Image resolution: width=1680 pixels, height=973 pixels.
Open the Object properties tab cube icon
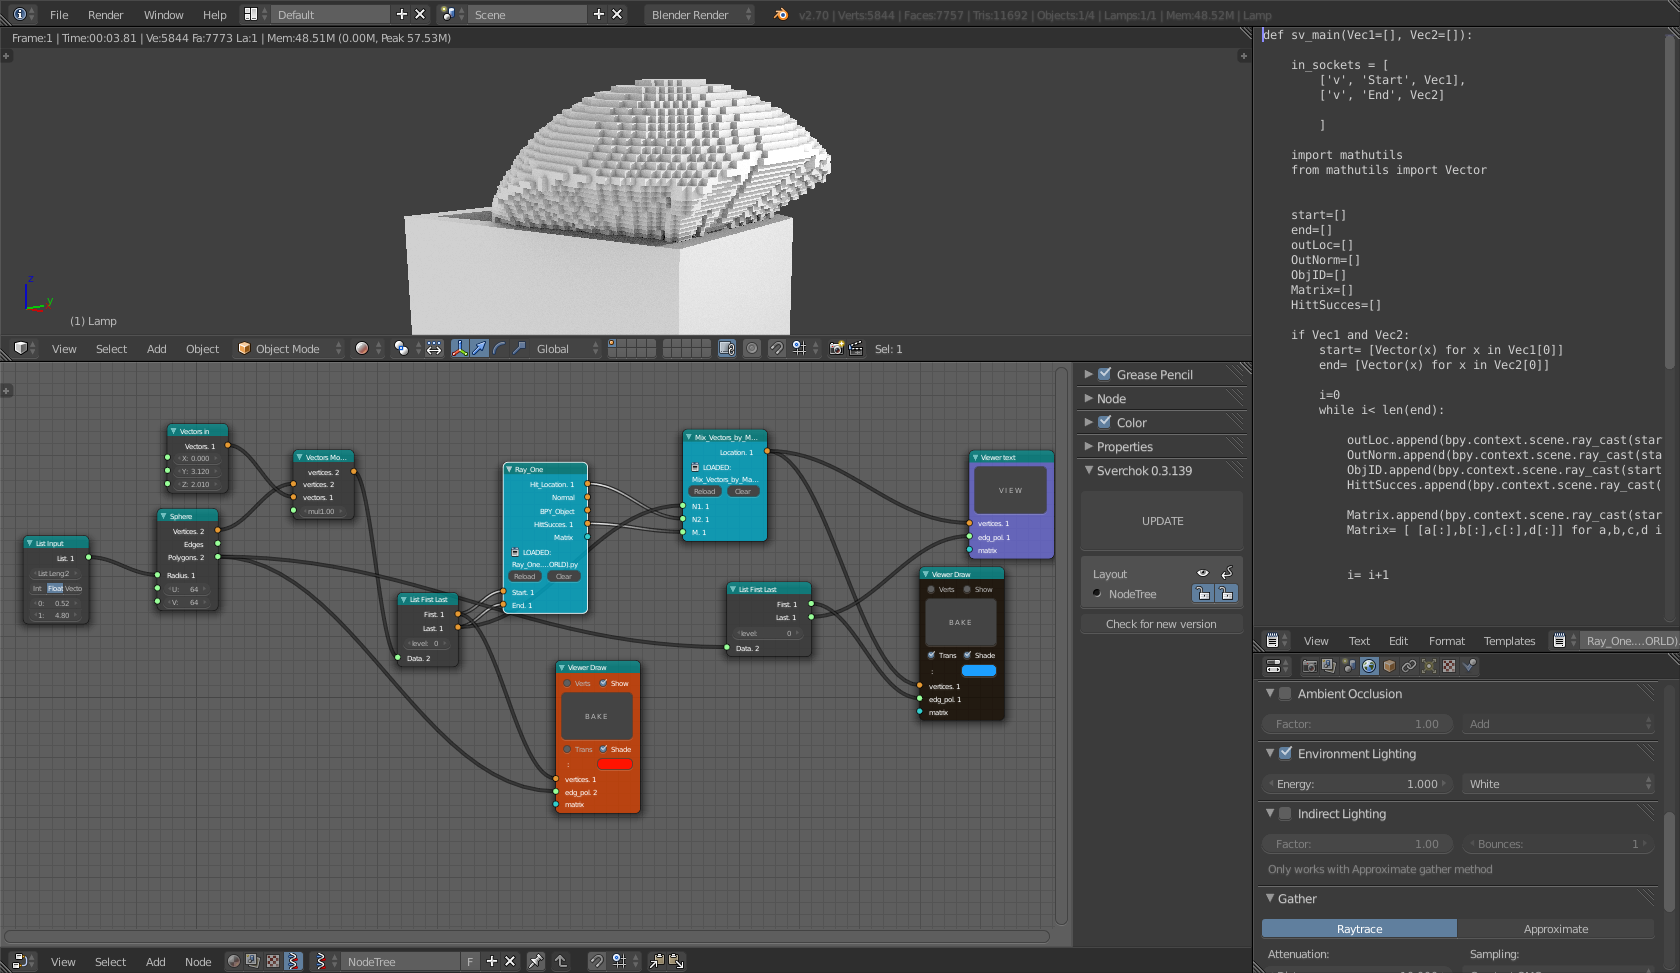tap(1389, 666)
